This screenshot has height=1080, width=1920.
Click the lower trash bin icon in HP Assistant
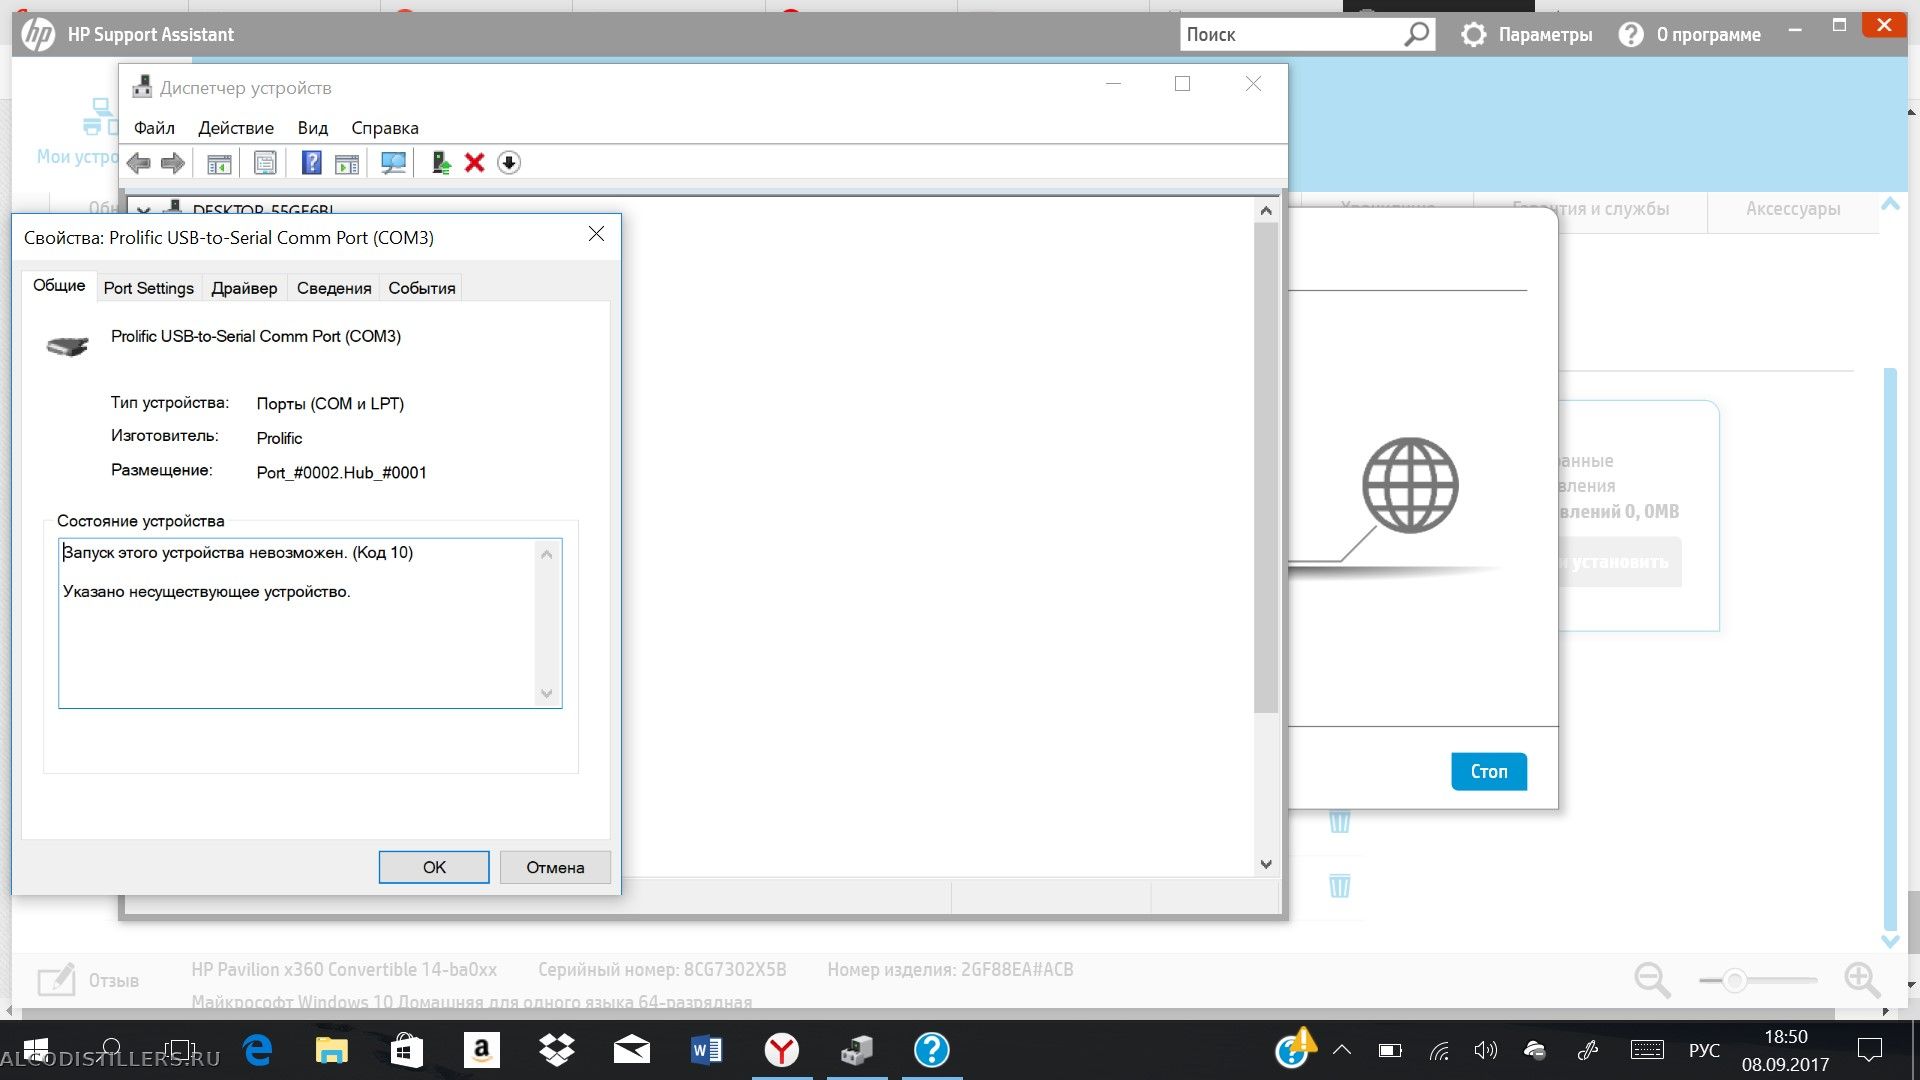tap(1340, 885)
